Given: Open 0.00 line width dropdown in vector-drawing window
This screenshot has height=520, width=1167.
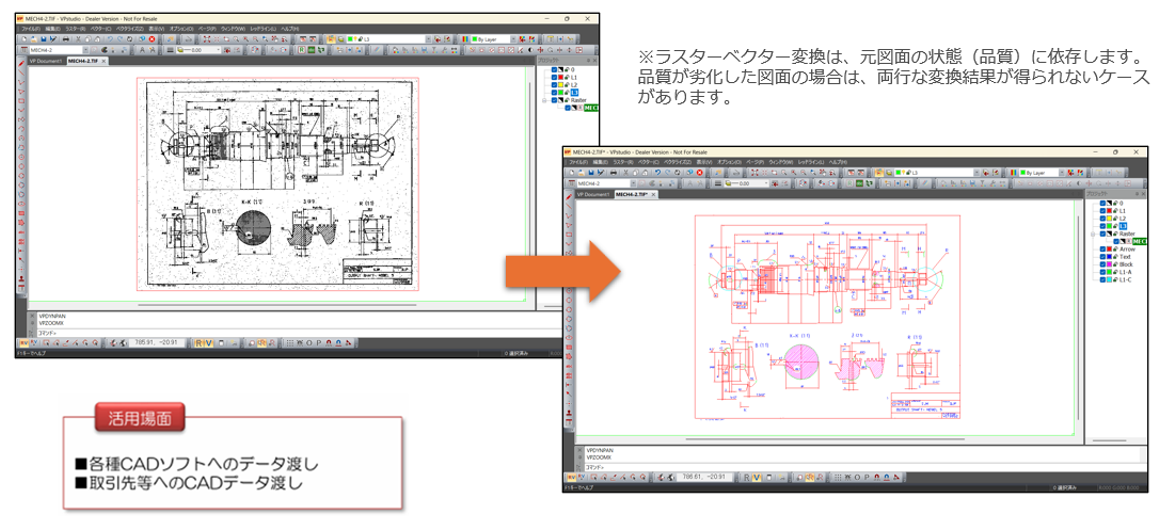Looking at the screenshot, I should [766, 184].
